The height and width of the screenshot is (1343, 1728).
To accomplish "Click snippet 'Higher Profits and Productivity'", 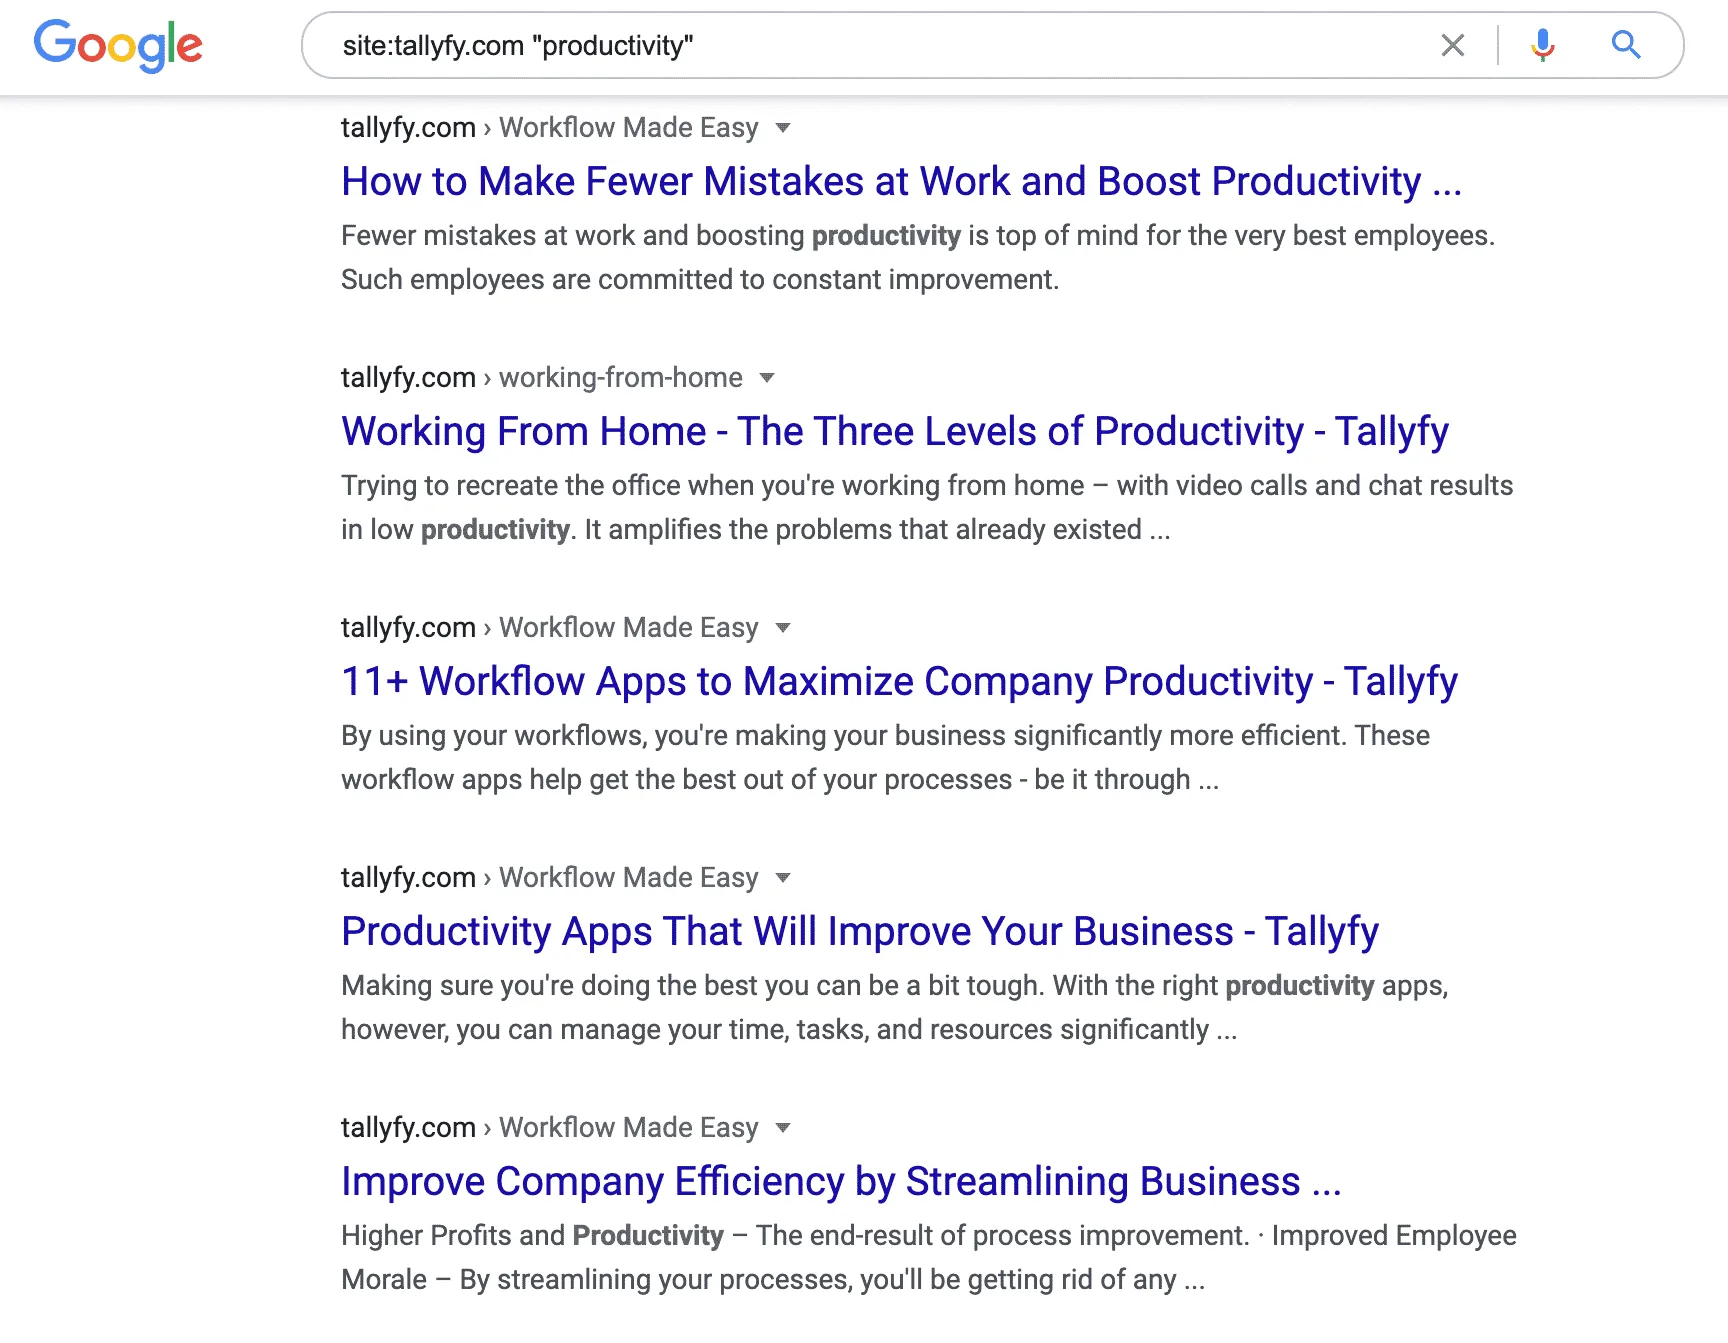I will tap(929, 1258).
